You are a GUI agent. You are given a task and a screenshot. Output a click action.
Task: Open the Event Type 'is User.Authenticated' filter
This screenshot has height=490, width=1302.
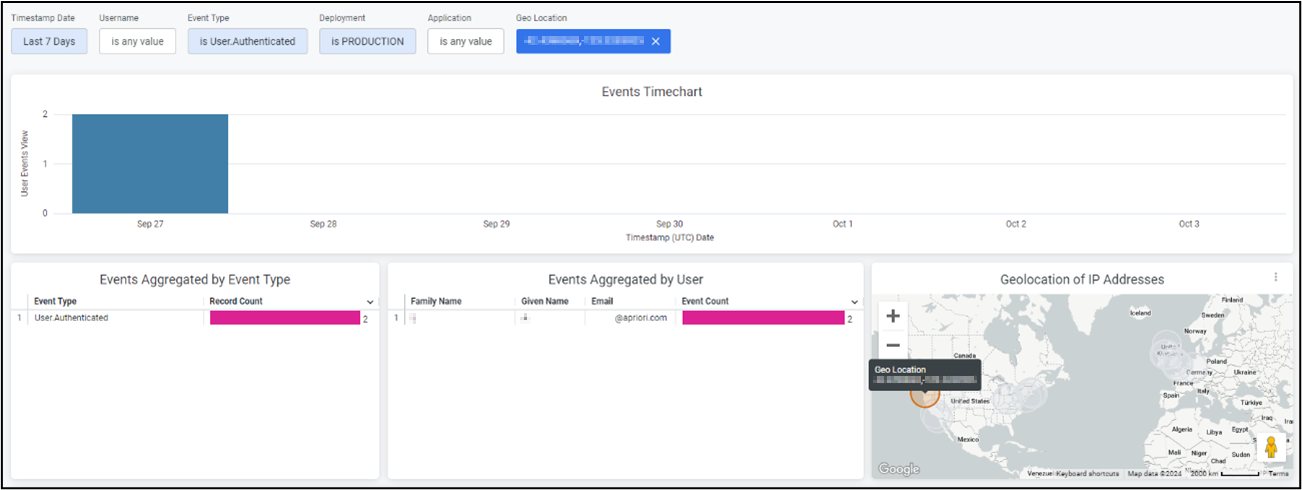[x=247, y=41]
